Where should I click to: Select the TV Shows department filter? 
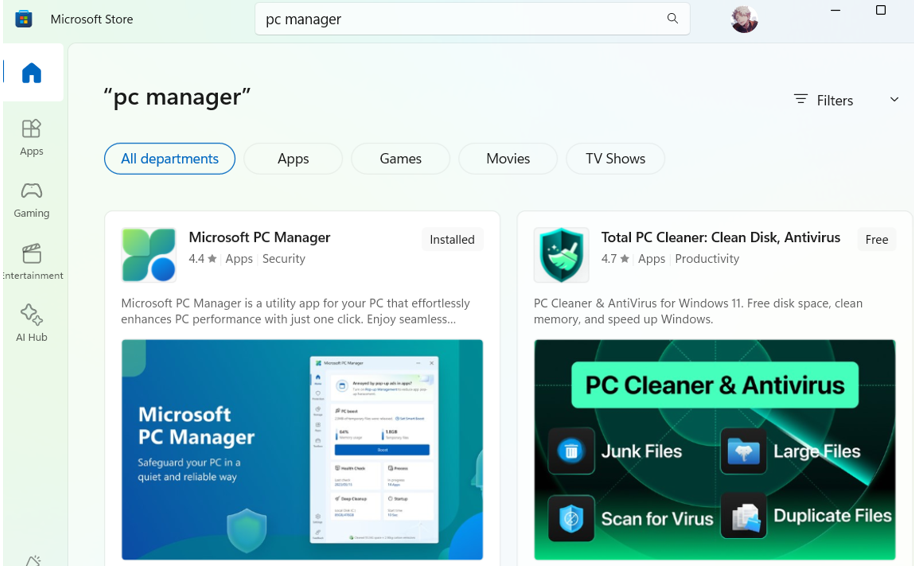[x=616, y=159]
